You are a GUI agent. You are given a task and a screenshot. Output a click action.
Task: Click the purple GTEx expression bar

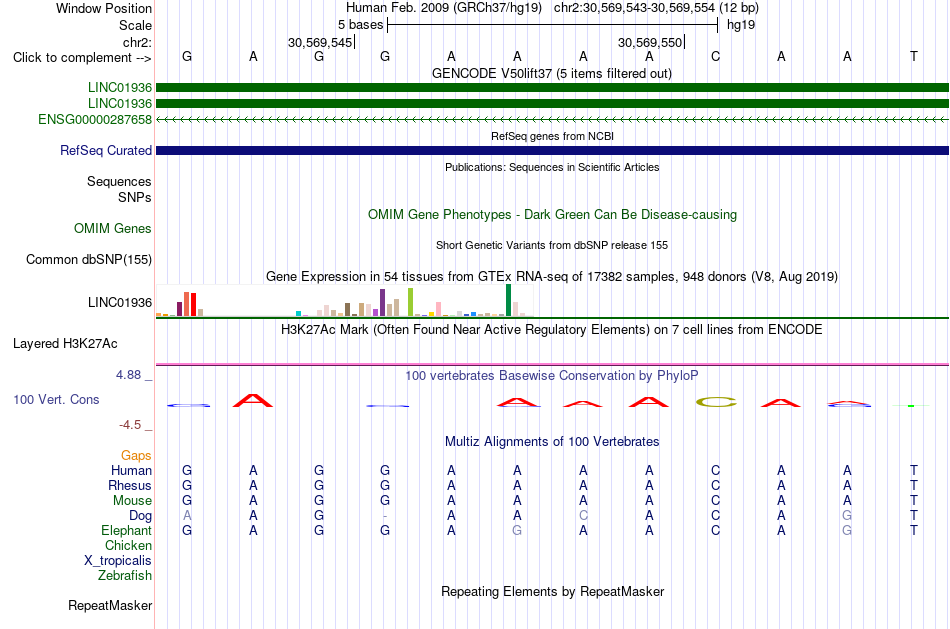point(382,302)
